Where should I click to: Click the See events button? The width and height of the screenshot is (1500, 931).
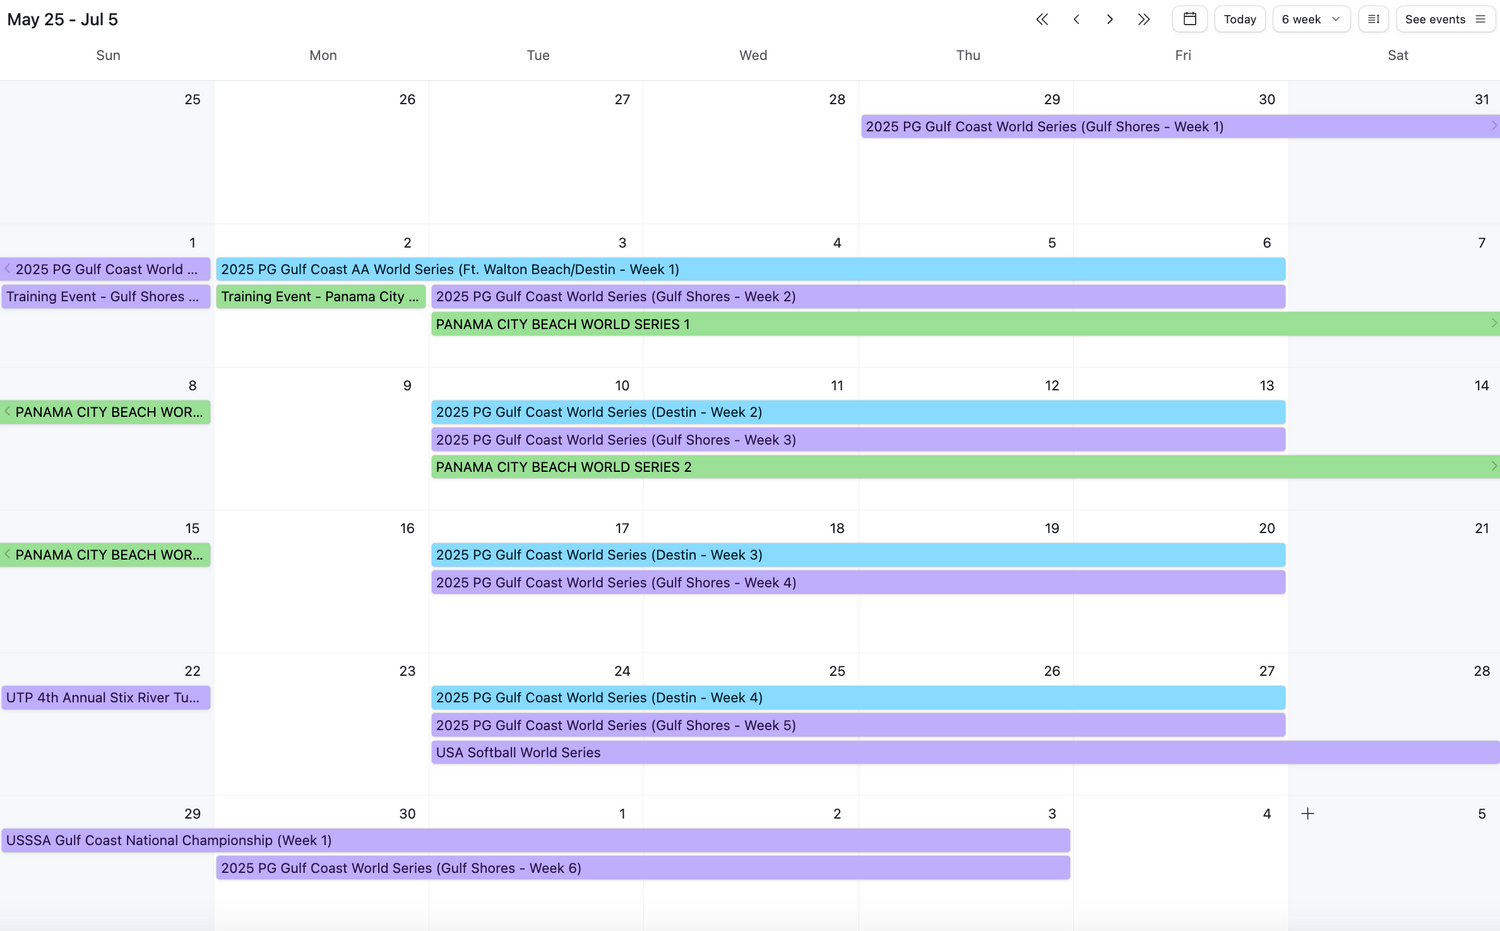point(1446,19)
